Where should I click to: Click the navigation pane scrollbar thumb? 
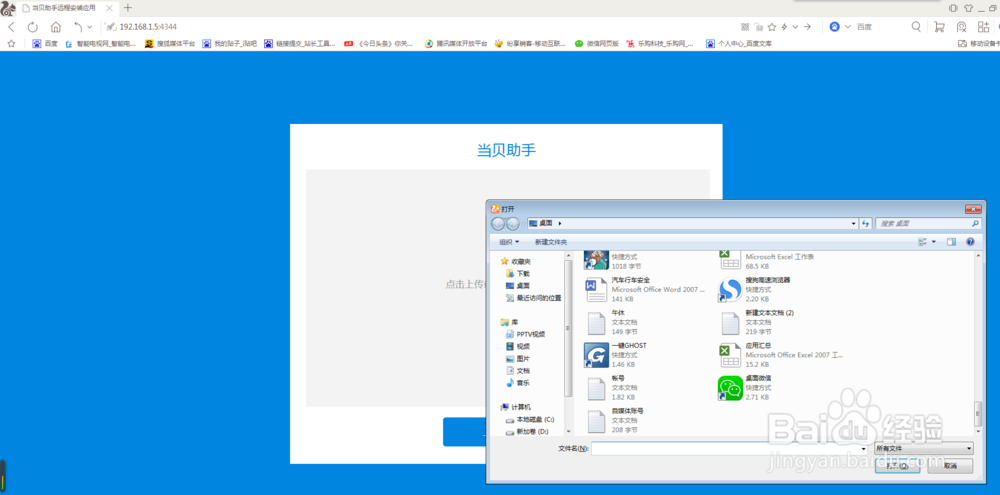tap(568, 329)
